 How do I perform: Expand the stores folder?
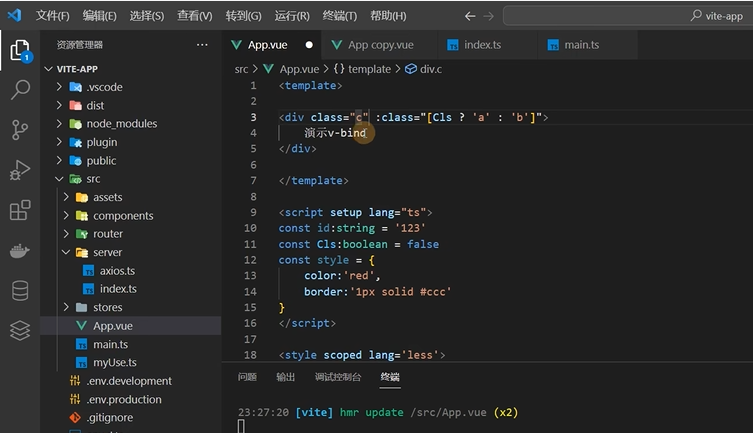[66, 307]
